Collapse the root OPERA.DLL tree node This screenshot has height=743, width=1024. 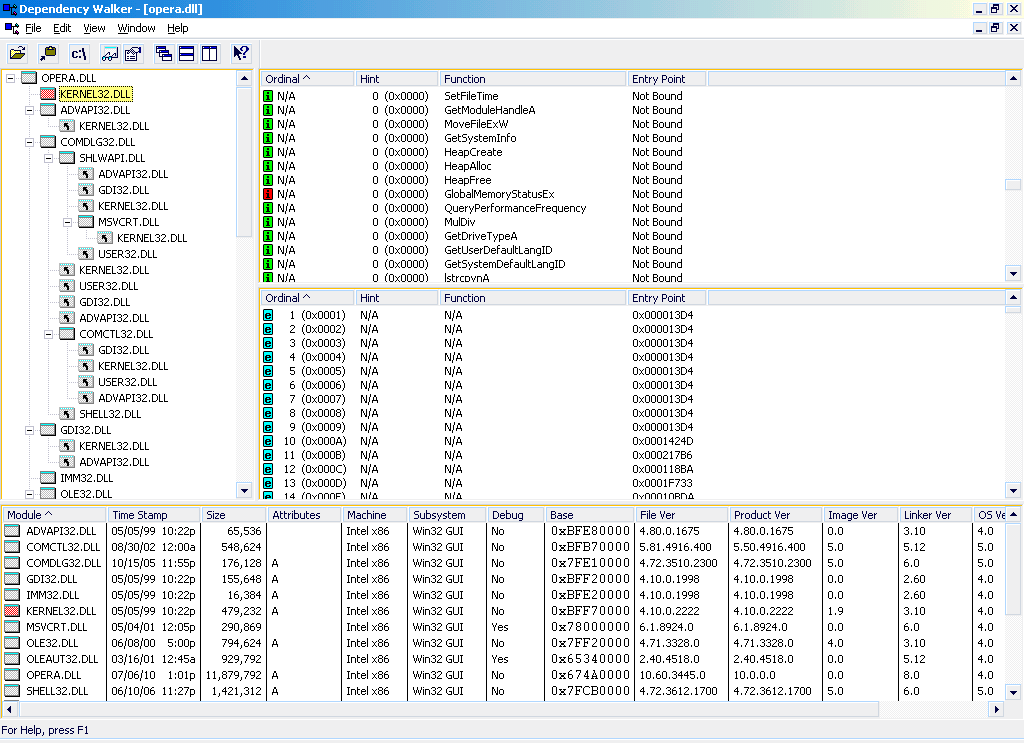[x=10, y=78]
